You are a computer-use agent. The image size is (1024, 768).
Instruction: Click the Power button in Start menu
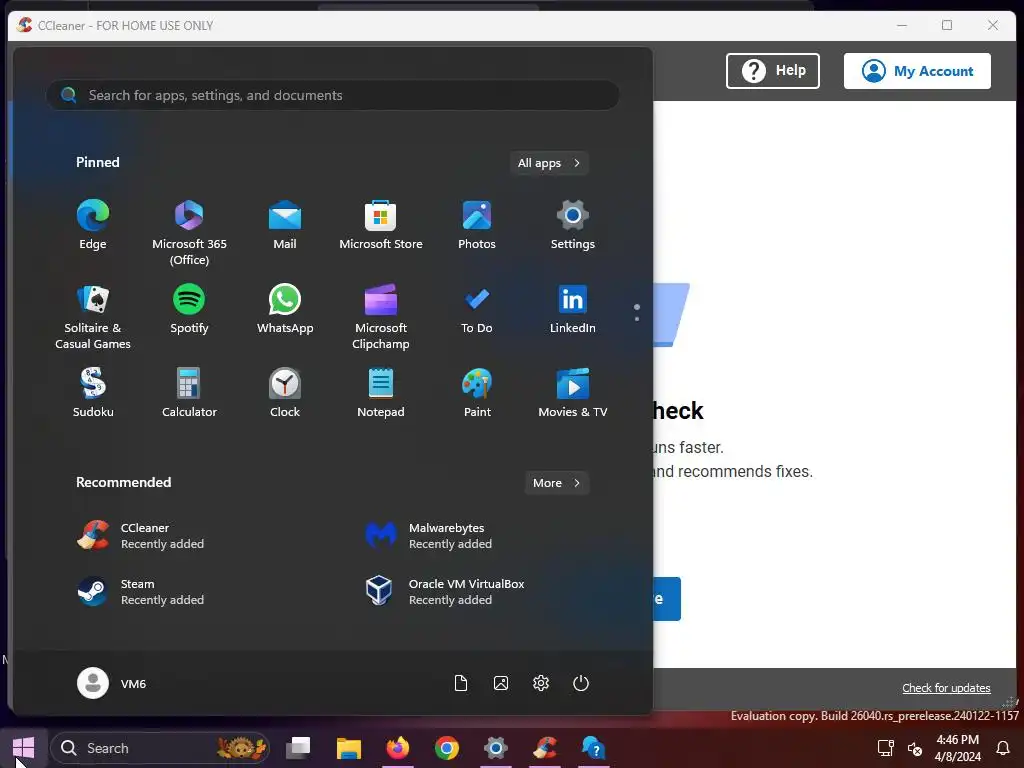coord(581,683)
